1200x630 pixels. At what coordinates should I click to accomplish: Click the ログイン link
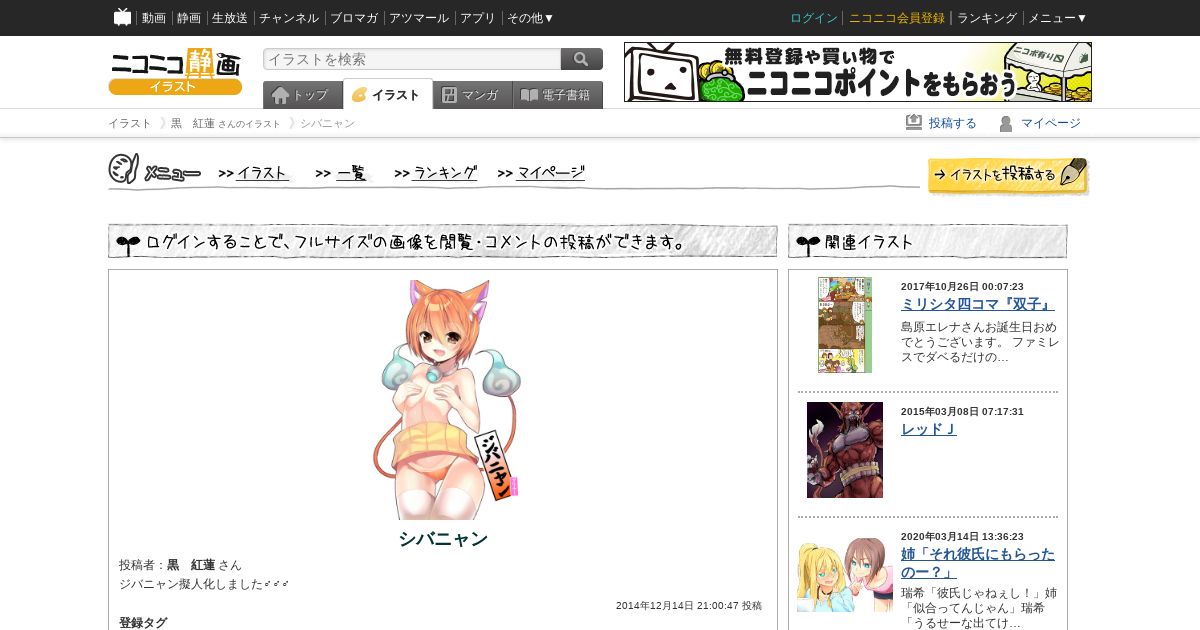814,18
